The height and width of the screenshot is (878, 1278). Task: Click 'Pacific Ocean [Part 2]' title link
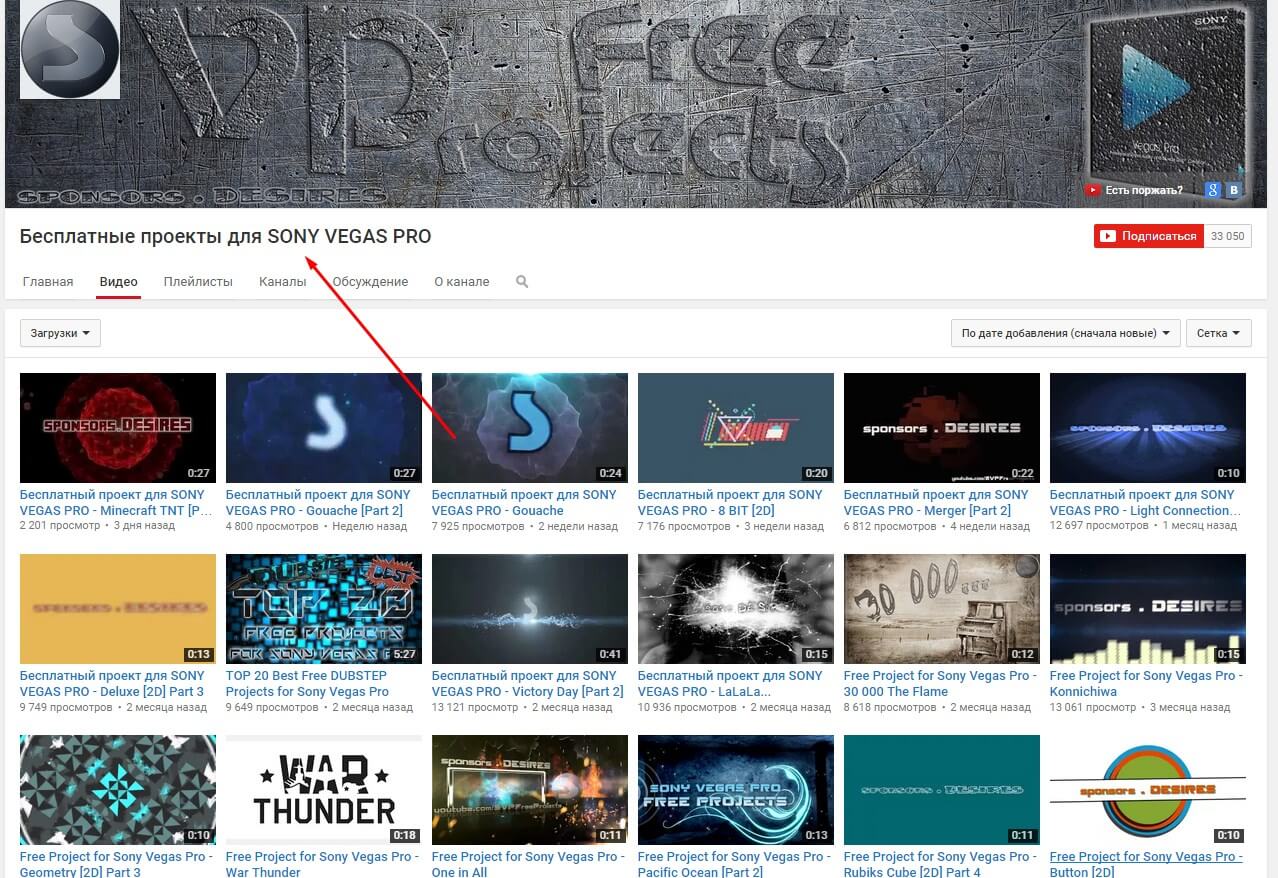click(x=734, y=864)
